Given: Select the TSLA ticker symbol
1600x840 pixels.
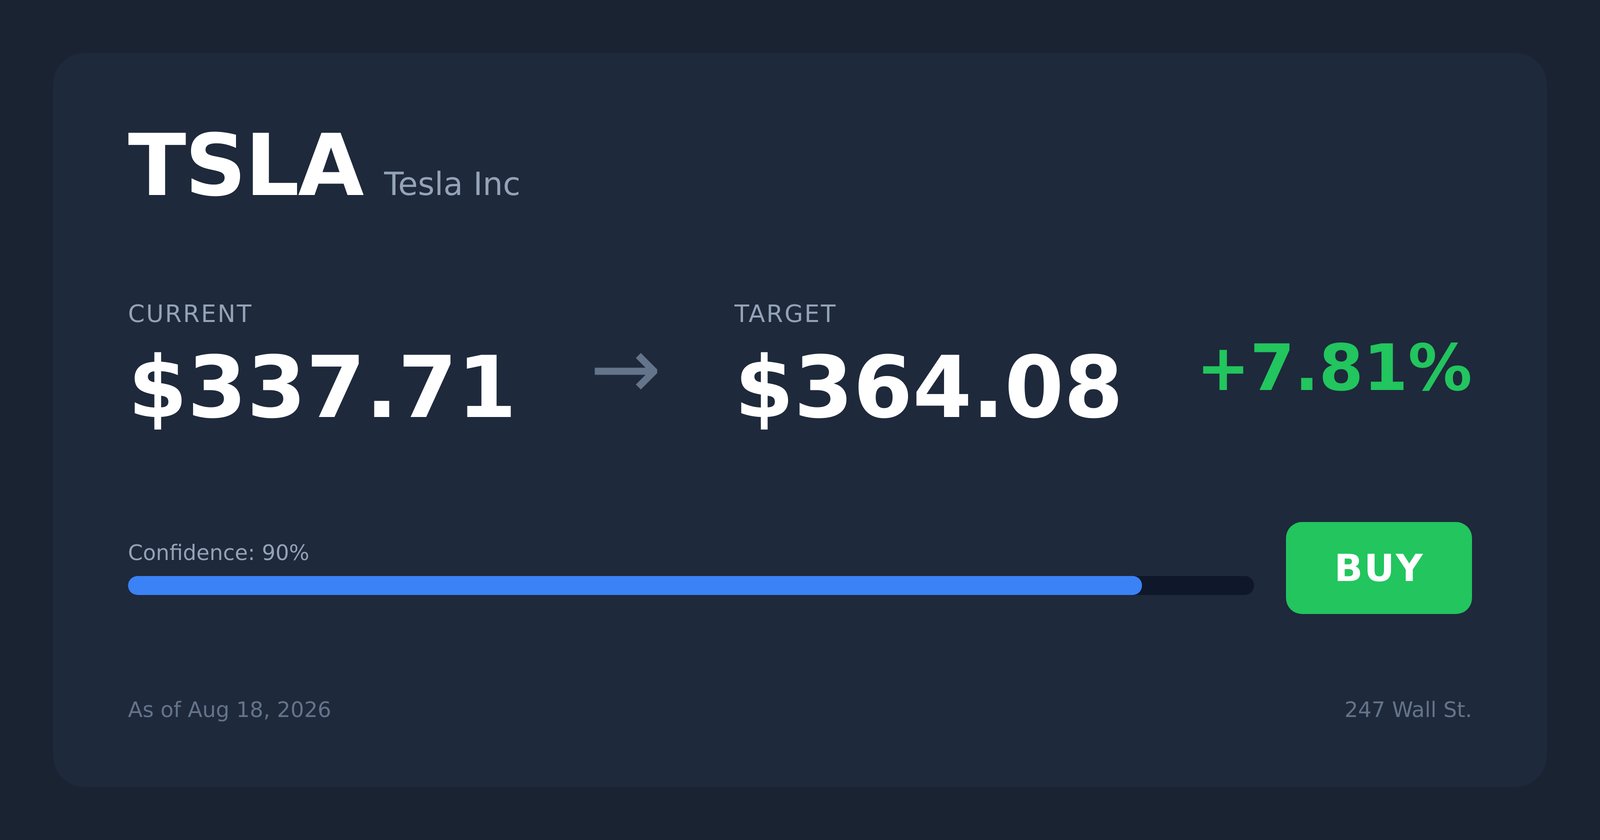Looking at the screenshot, I should coord(245,167).
